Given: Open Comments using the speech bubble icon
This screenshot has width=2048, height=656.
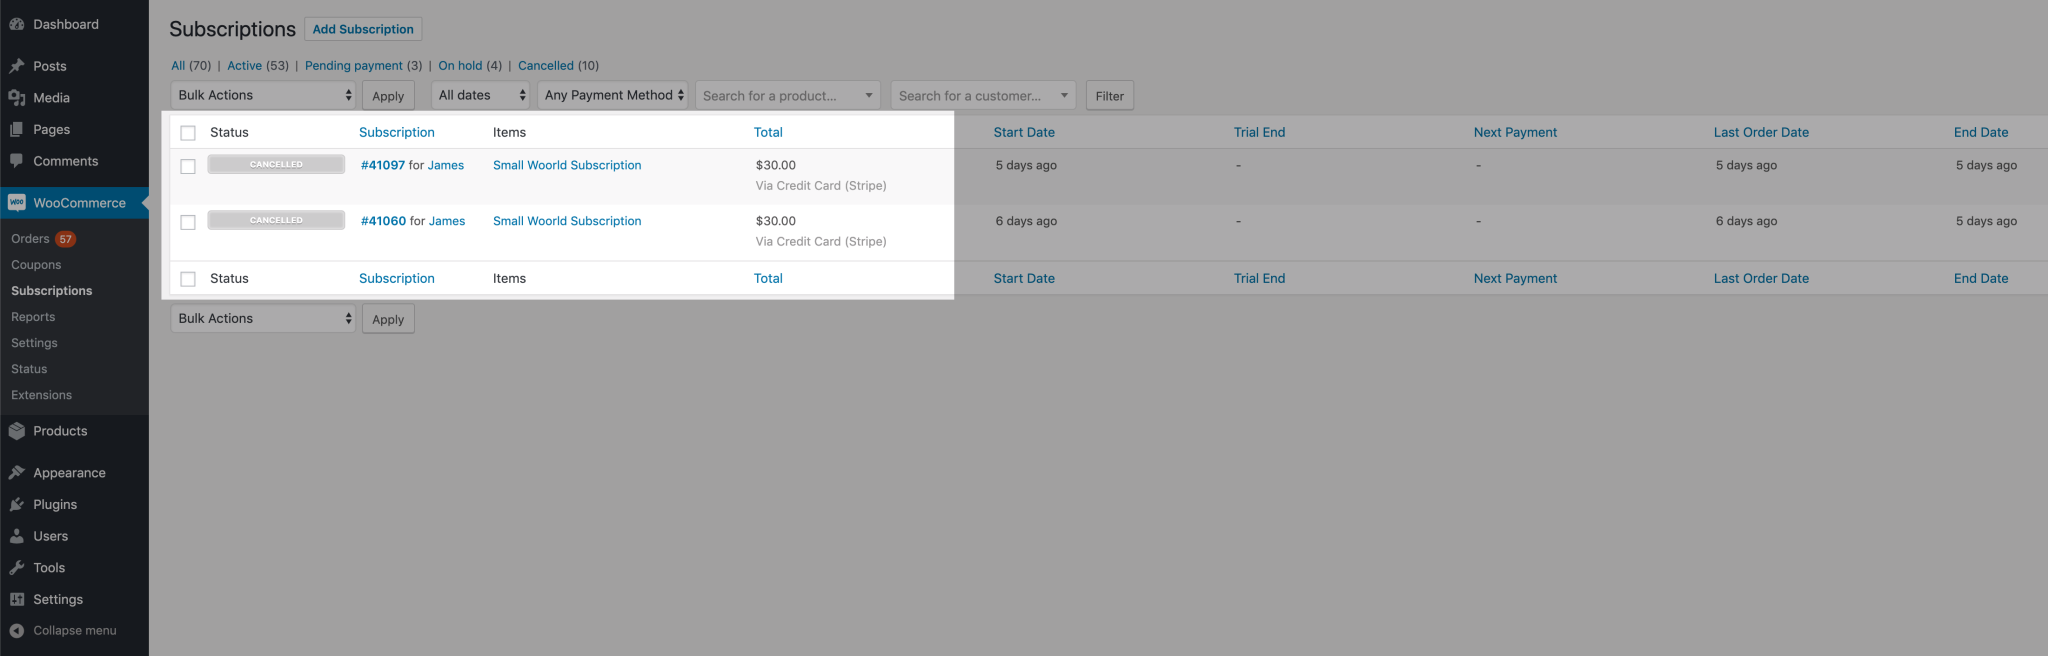Looking at the screenshot, I should (20, 160).
